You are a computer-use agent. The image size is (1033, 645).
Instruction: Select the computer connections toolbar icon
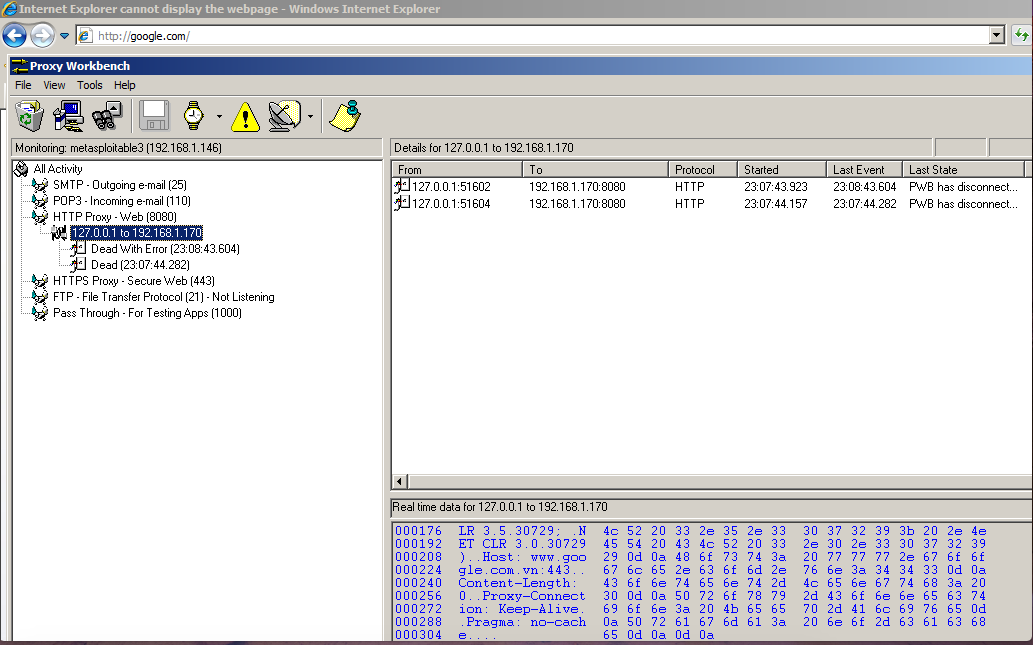coord(67,115)
